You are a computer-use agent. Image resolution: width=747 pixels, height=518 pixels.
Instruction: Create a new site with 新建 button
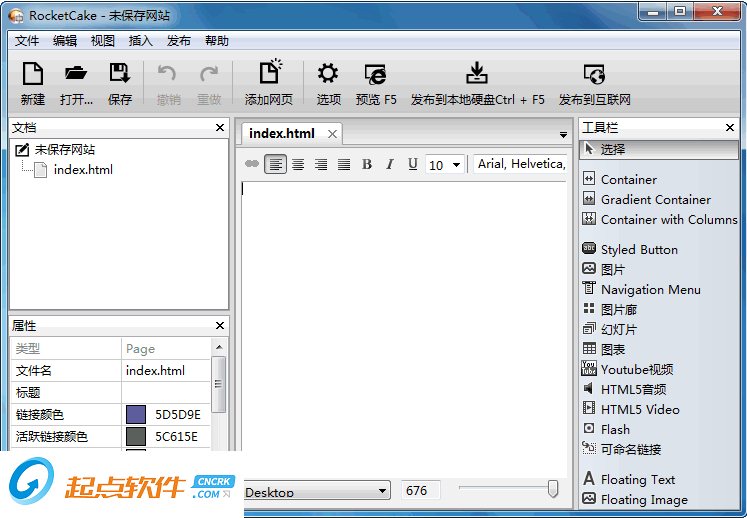32,83
